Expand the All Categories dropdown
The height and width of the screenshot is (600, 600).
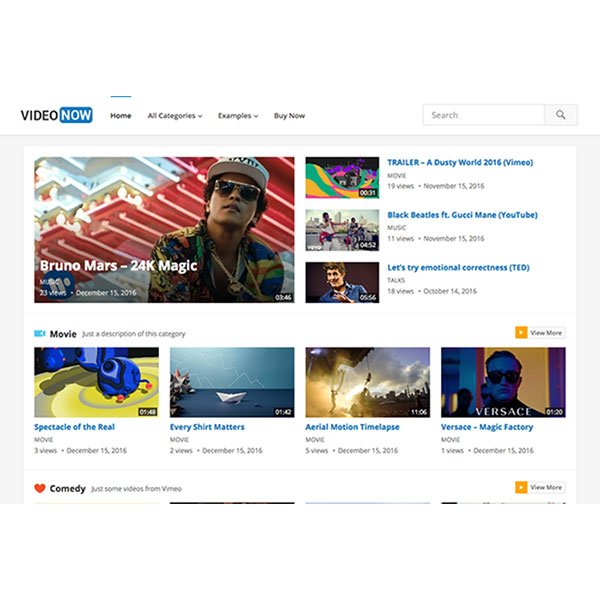point(175,116)
